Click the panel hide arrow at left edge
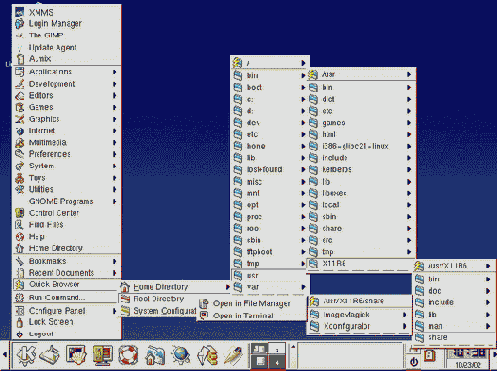 [x=4, y=355]
